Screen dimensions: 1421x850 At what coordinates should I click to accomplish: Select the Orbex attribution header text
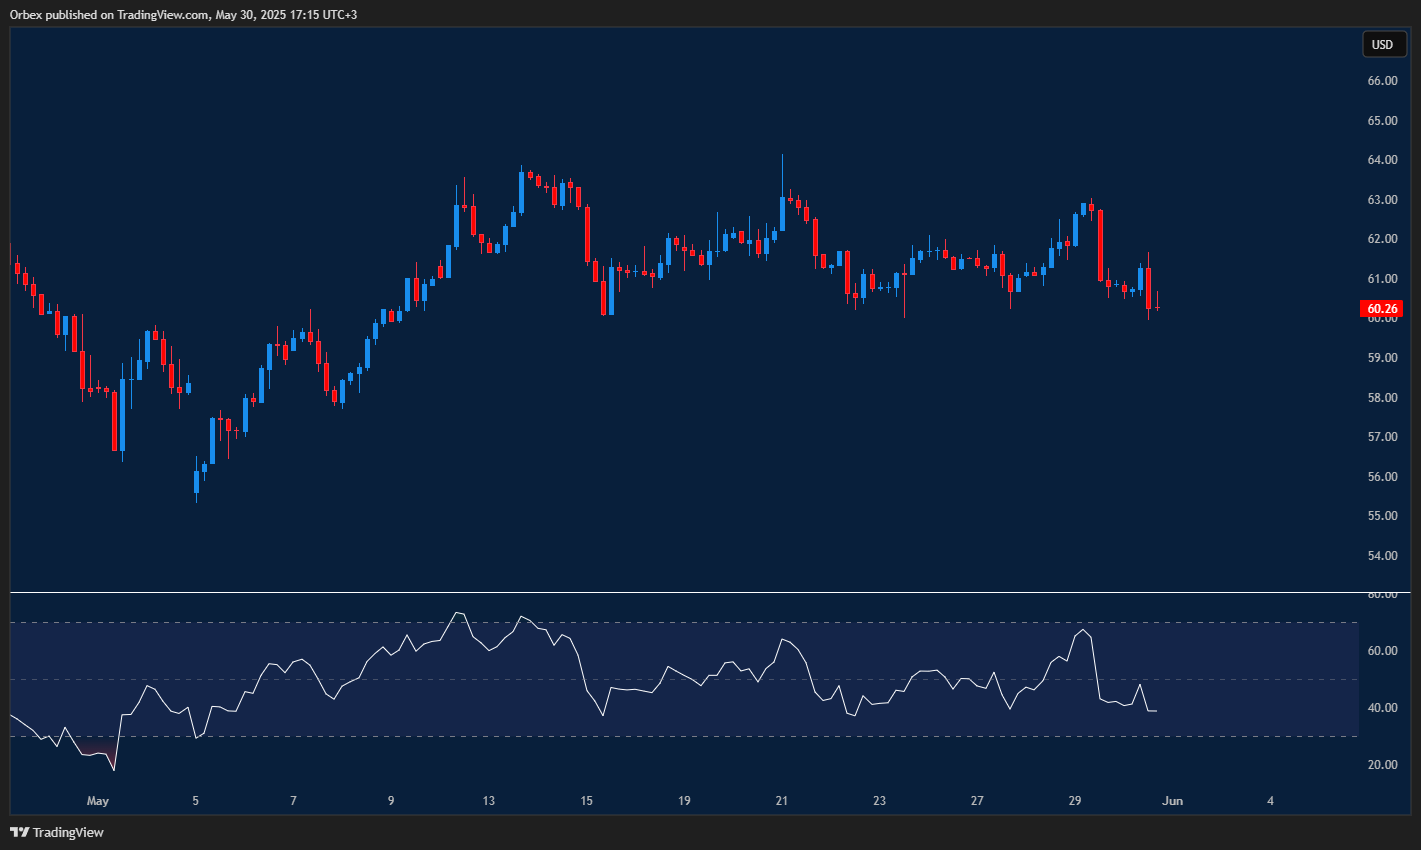(27, 14)
